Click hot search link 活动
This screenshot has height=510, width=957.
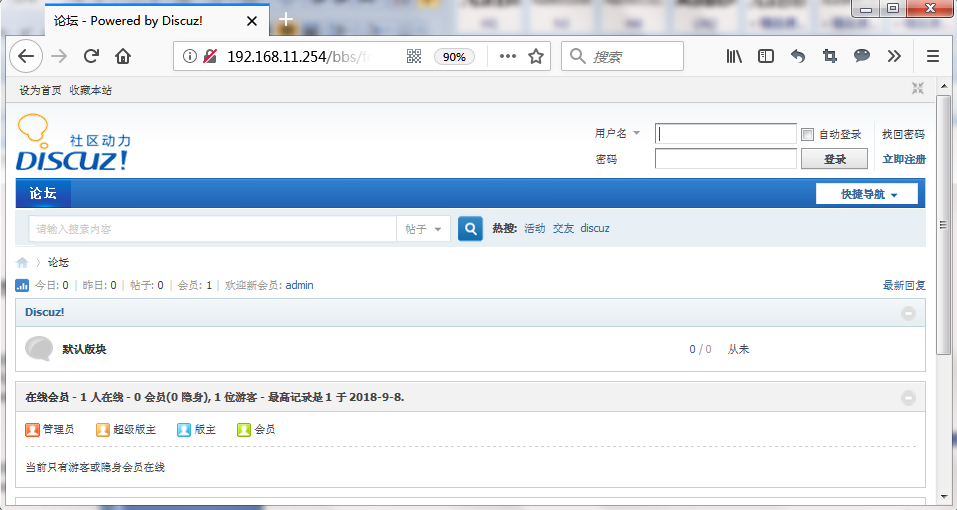tap(535, 228)
